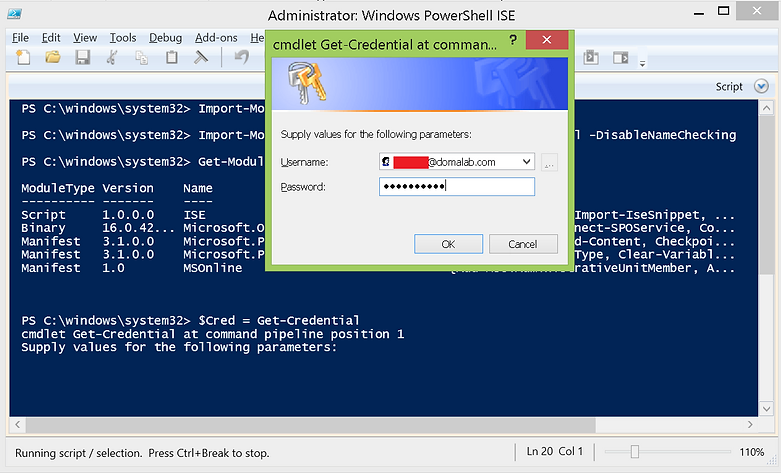Expand the Script pane chevron
Screen dimensions: 781x473
point(761,87)
